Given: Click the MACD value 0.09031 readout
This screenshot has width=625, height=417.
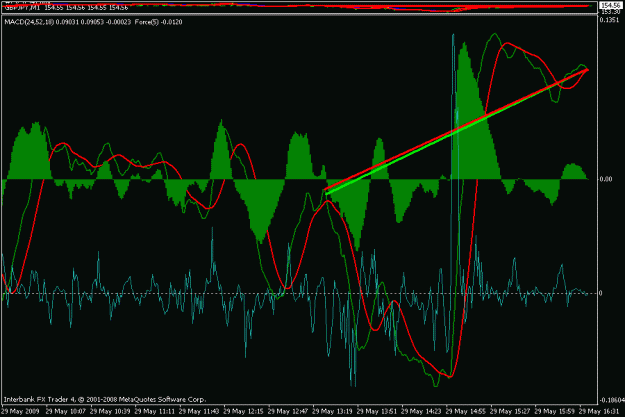Looking at the screenshot, I should click(x=67, y=22).
